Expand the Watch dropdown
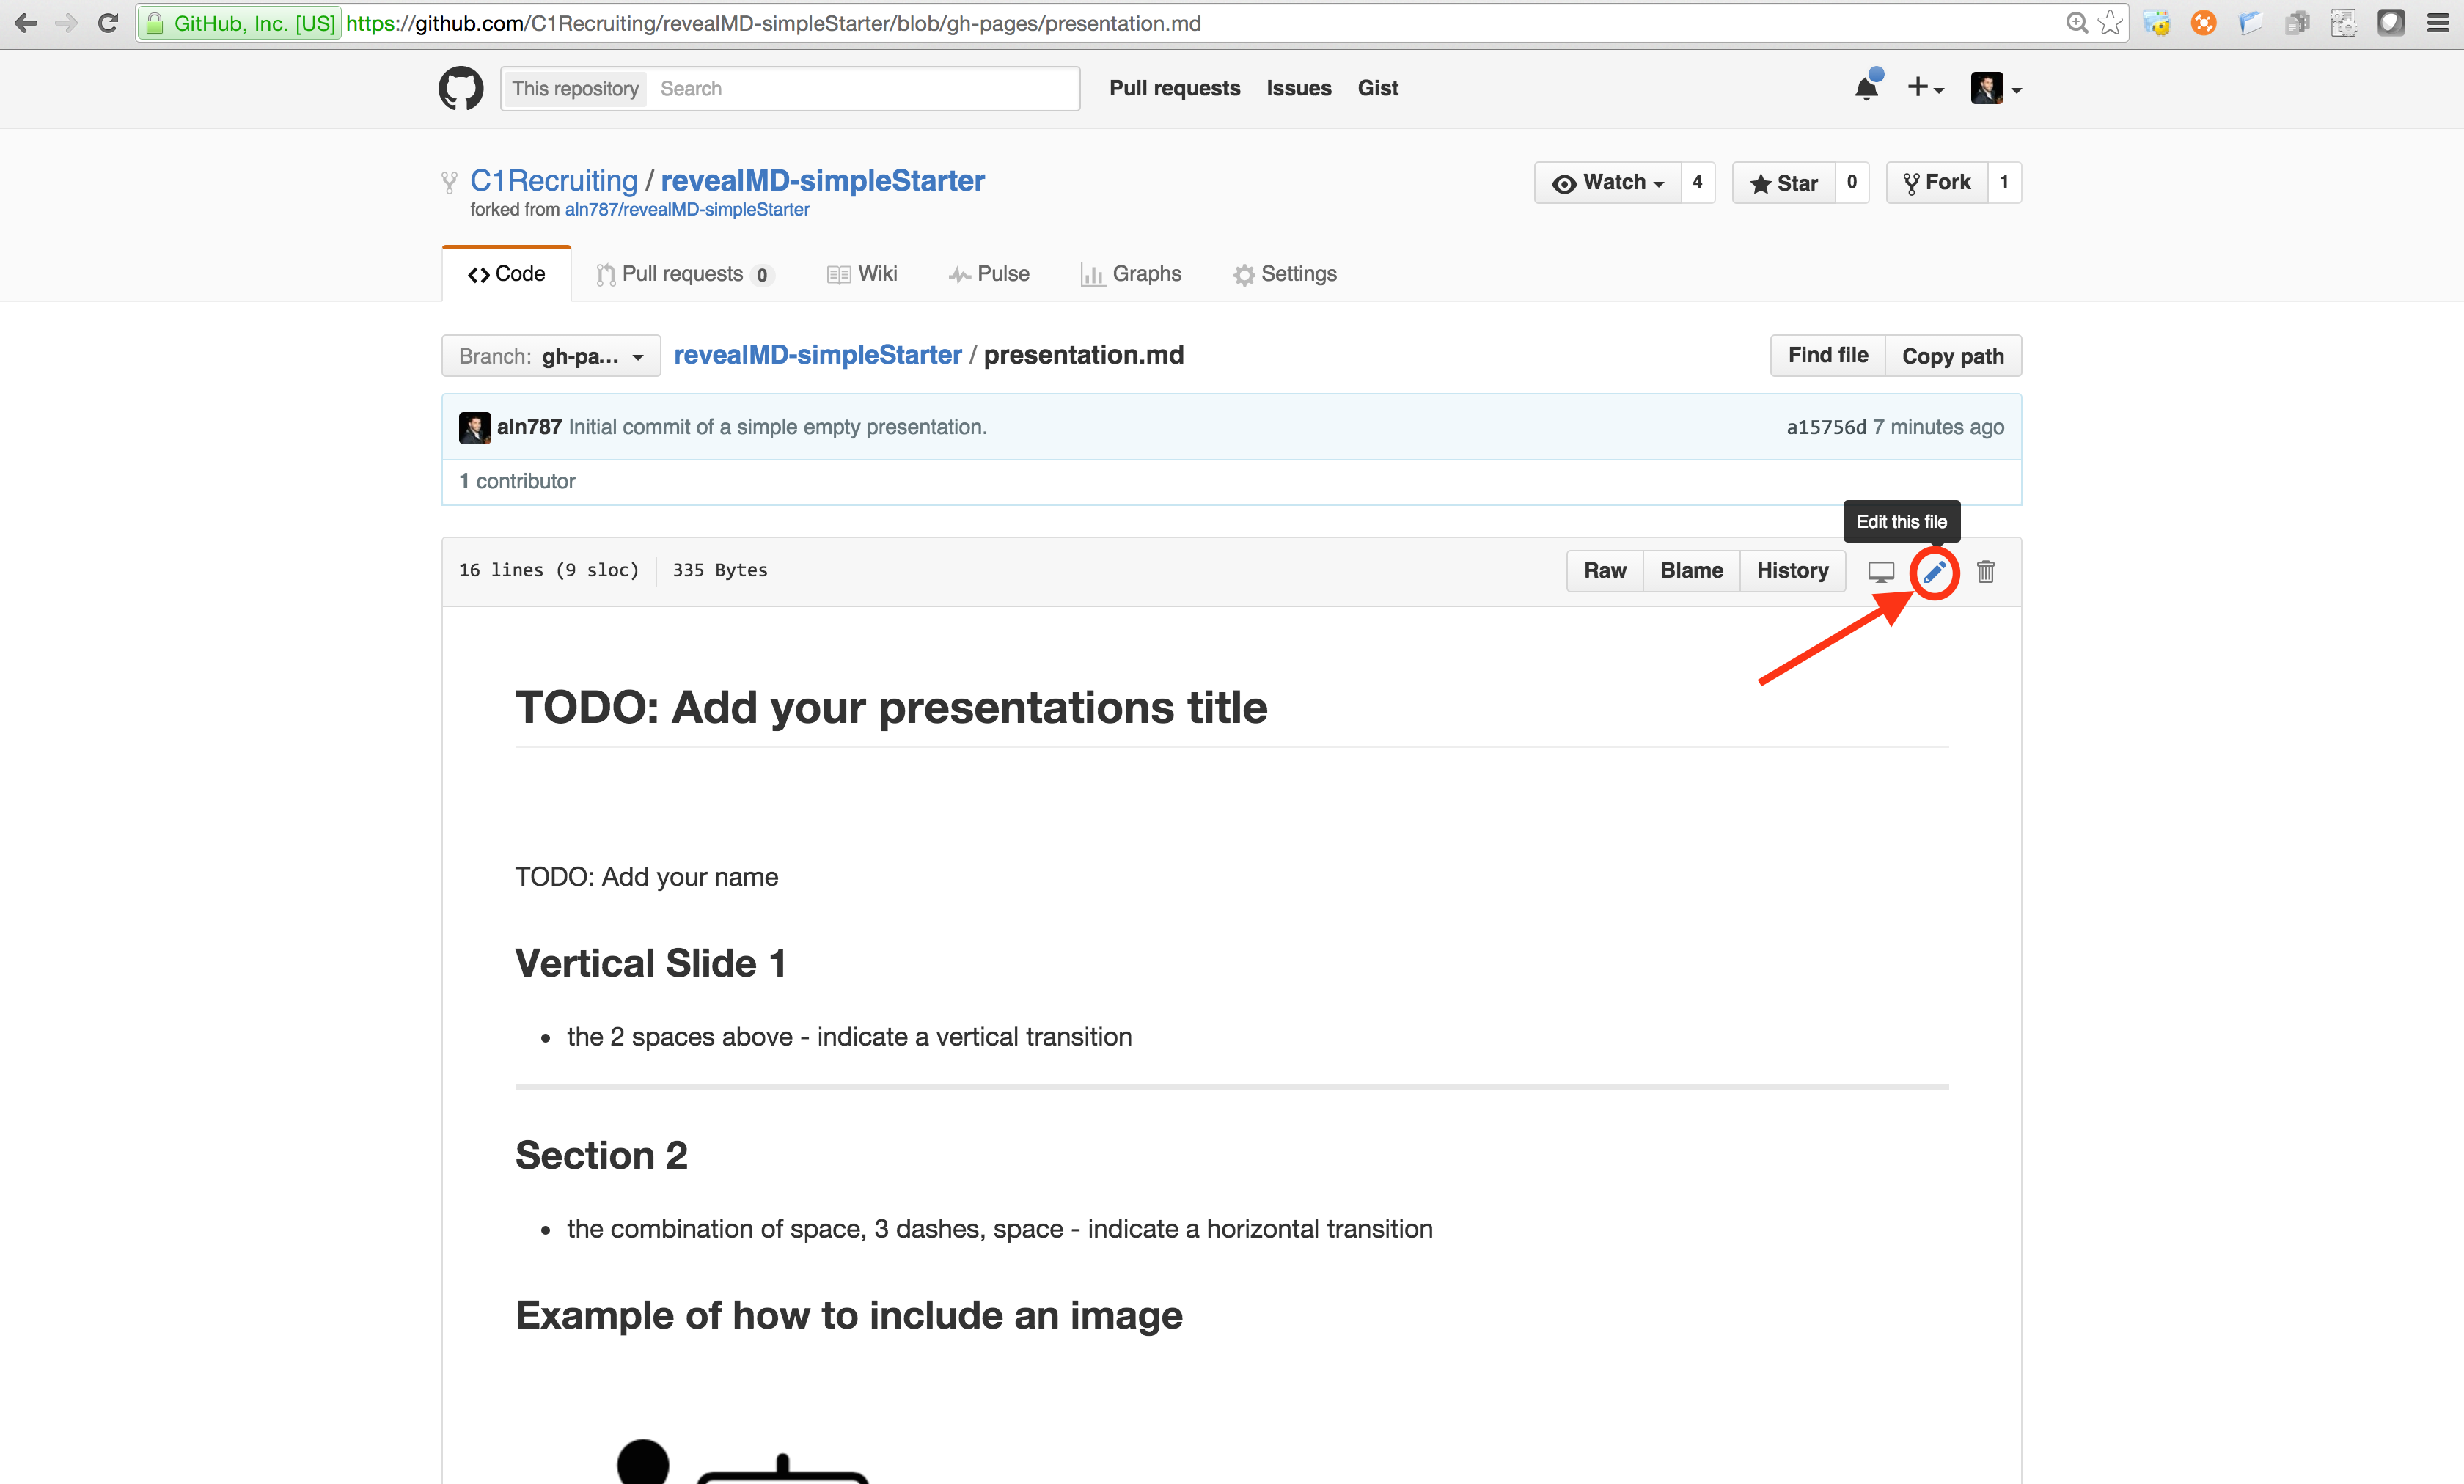Screen dimensions: 2464x1484 pos(1608,183)
